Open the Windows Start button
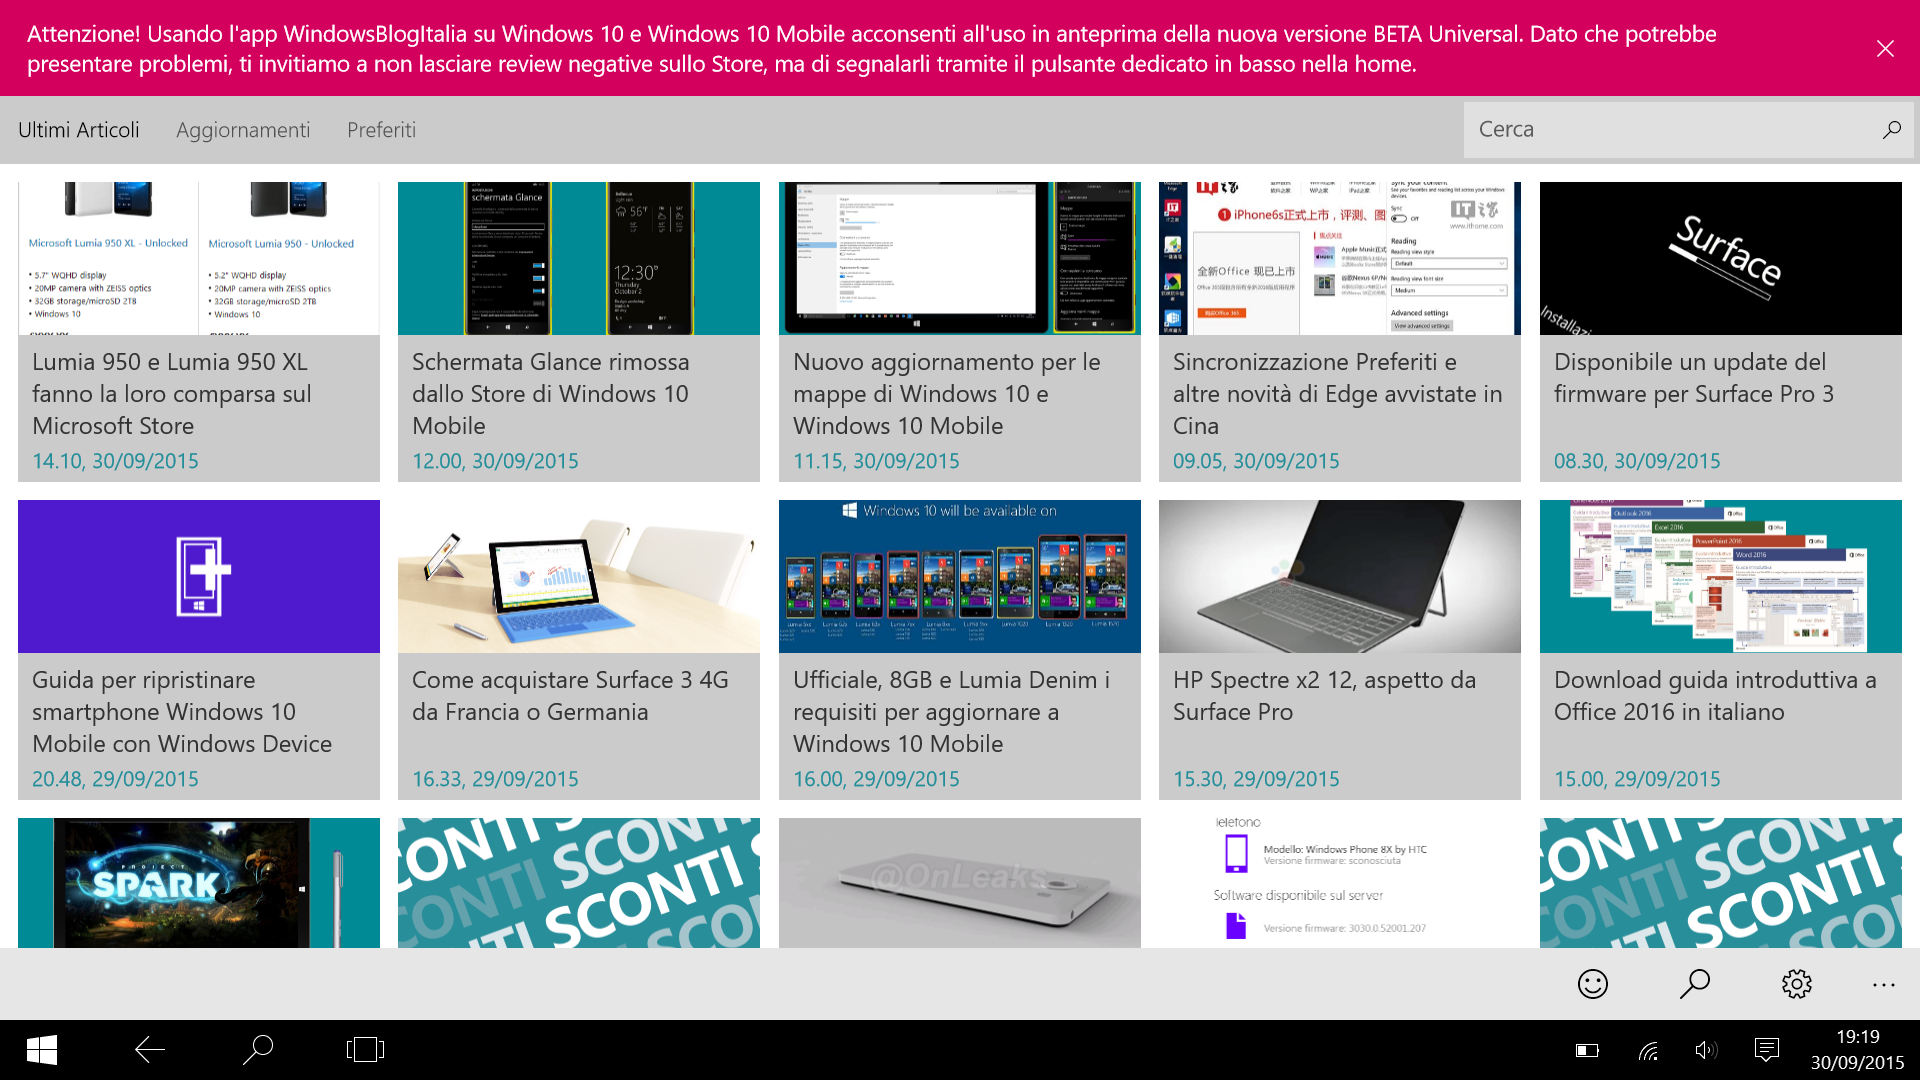The image size is (1920, 1080). [41, 1050]
